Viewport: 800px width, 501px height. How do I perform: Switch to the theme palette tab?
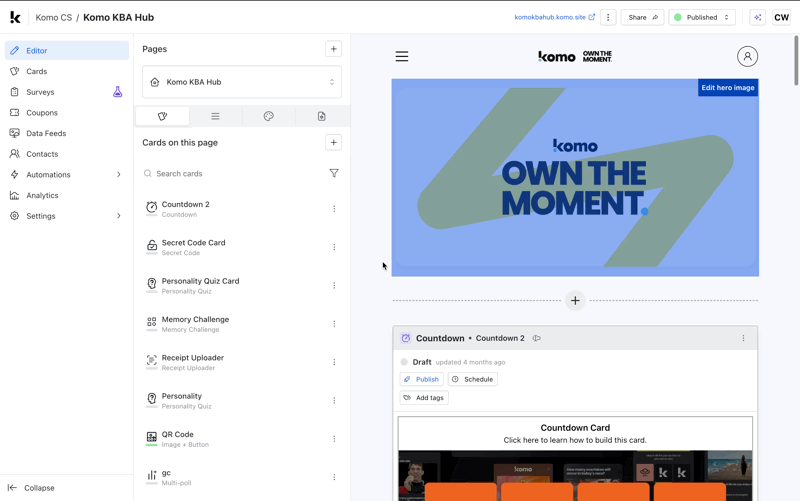coord(268,117)
